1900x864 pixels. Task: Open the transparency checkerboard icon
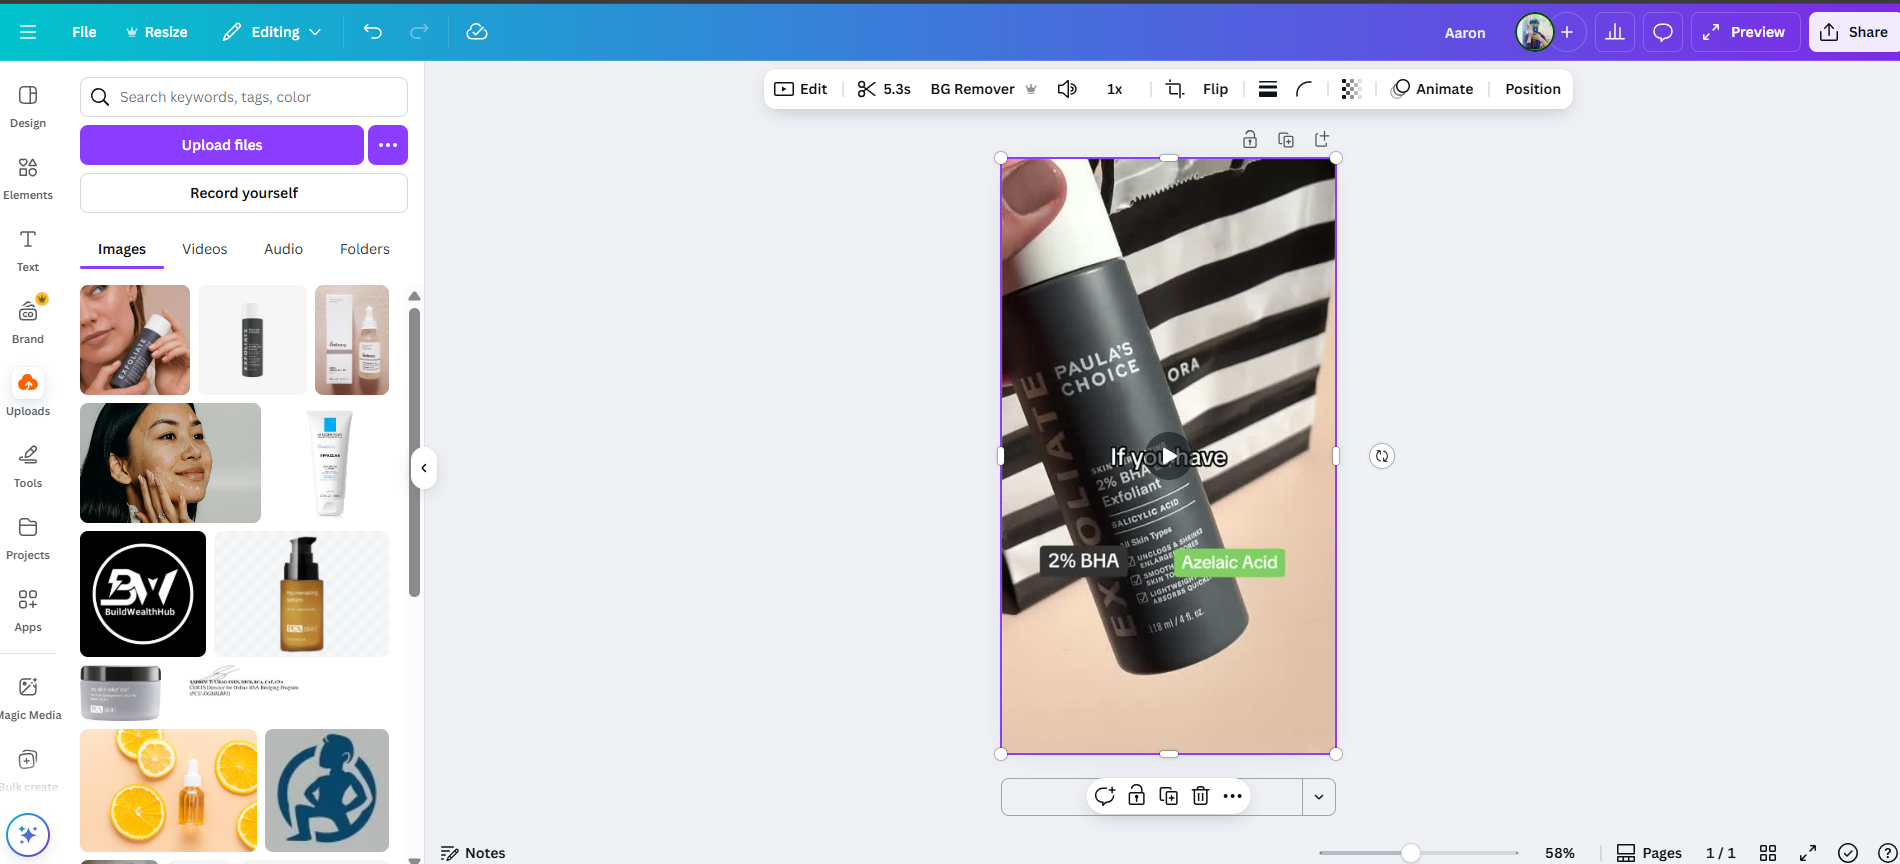click(x=1351, y=89)
